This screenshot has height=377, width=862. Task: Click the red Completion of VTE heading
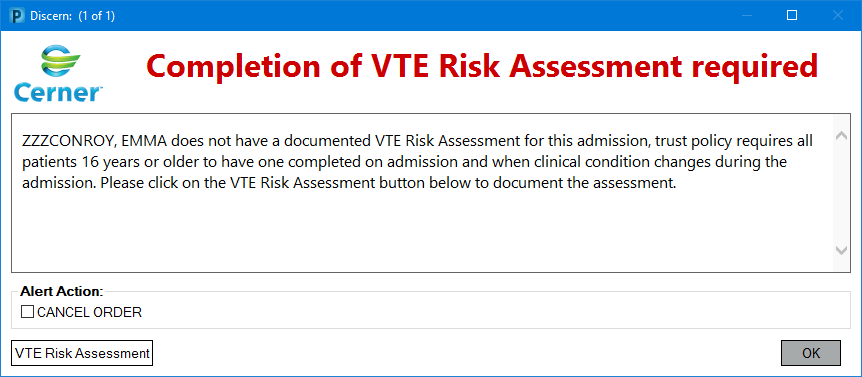click(x=482, y=66)
